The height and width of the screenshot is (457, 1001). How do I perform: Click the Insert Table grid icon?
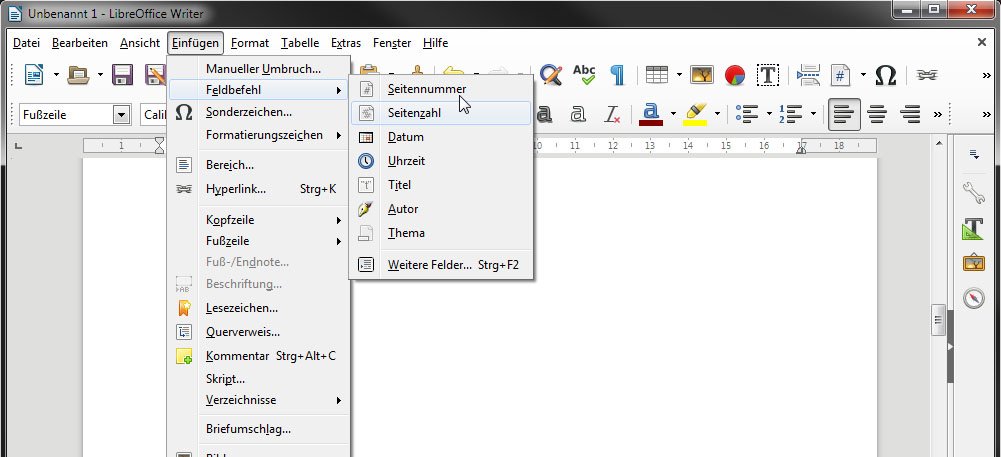coord(656,75)
